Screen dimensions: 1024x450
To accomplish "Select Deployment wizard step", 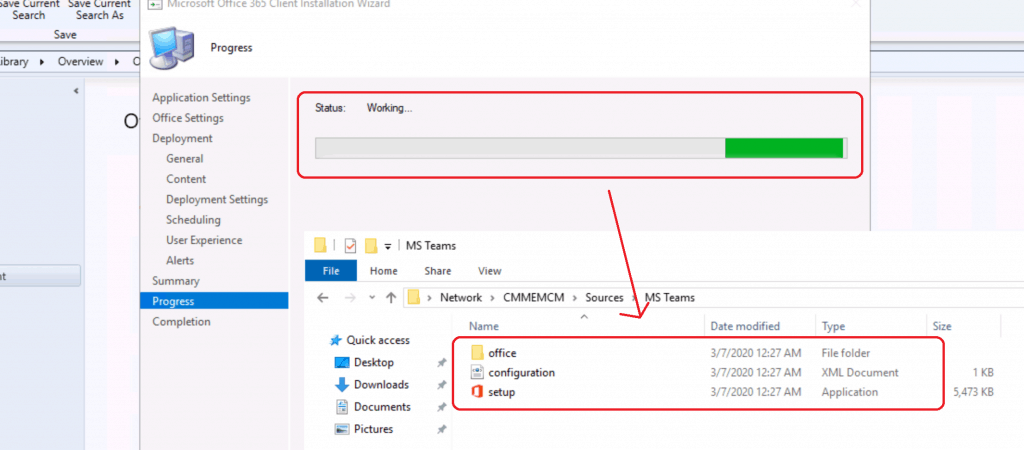I will point(182,138).
